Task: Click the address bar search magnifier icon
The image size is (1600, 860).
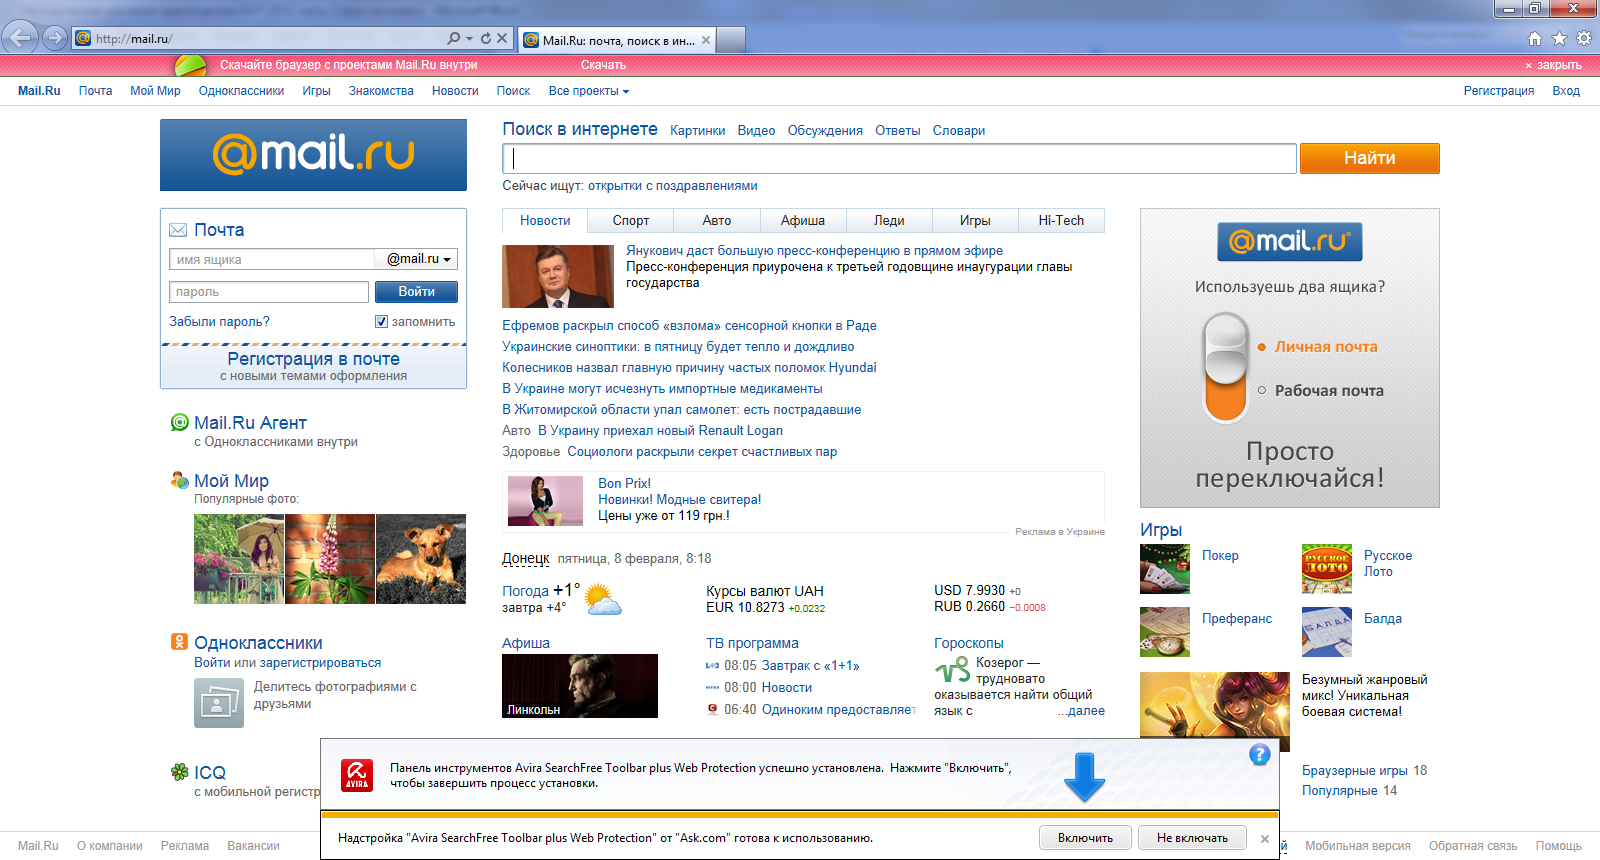Action: 454,38
